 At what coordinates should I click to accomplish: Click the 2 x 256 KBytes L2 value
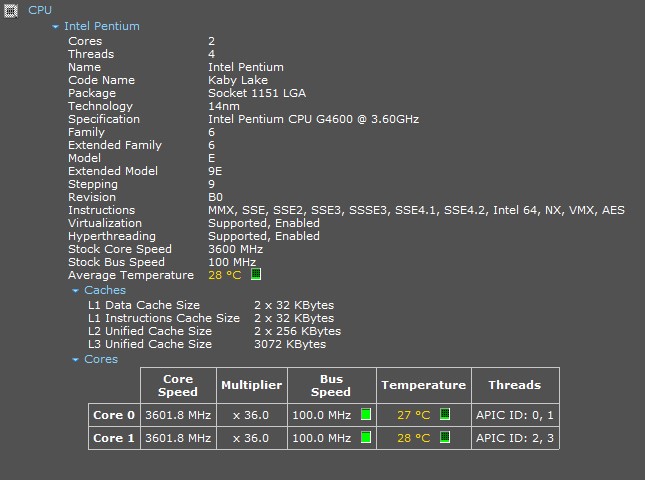(x=297, y=331)
